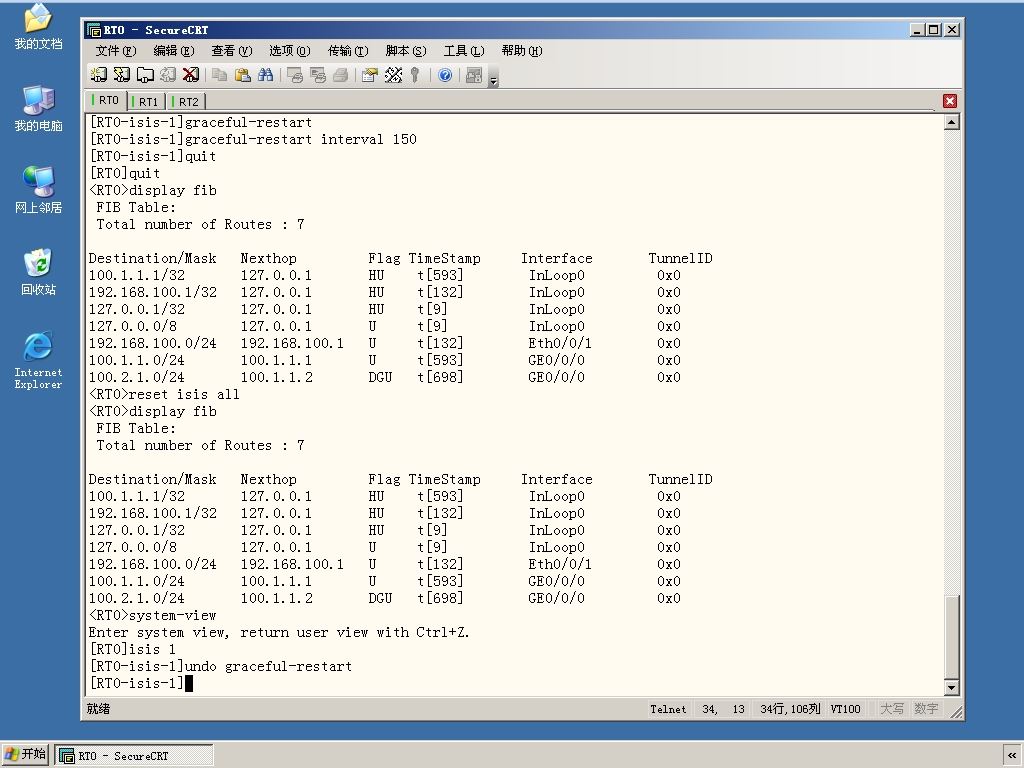The image size is (1024, 768).
Task: Switch to the RT1 session tab
Action: pyautogui.click(x=146, y=102)
